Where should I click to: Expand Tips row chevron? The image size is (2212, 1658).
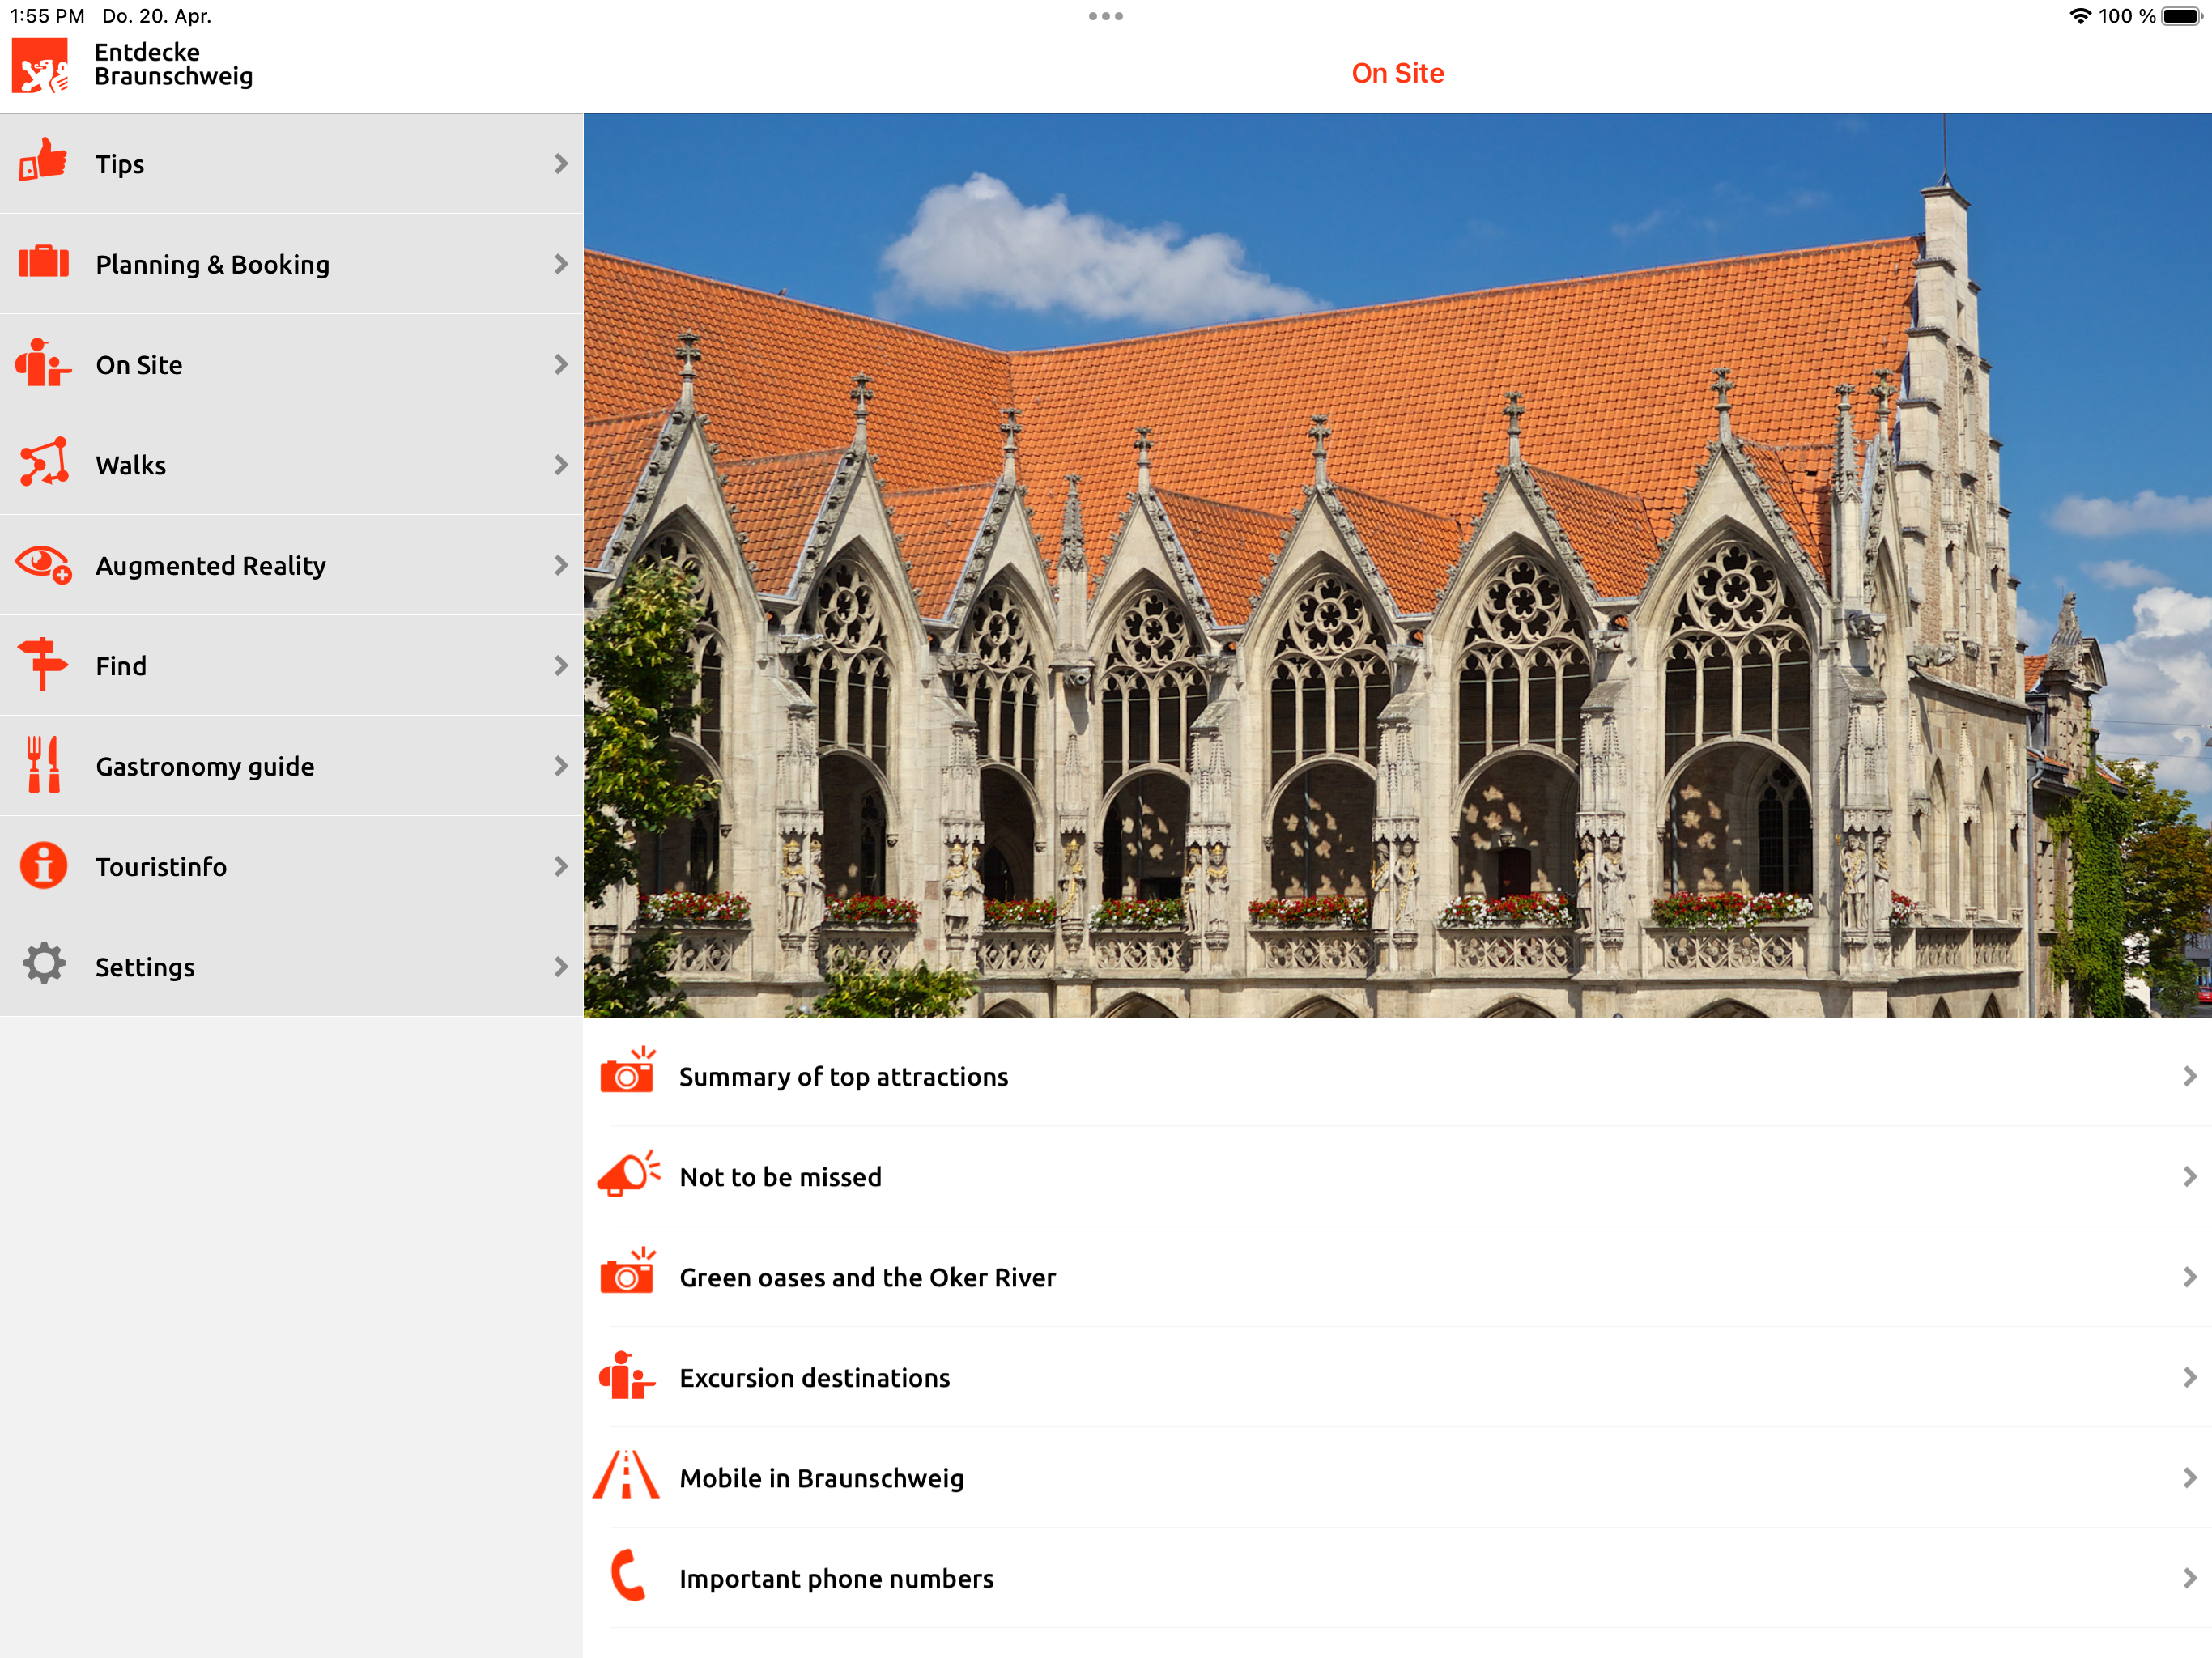pyautogui.click(x=561, y=164)
